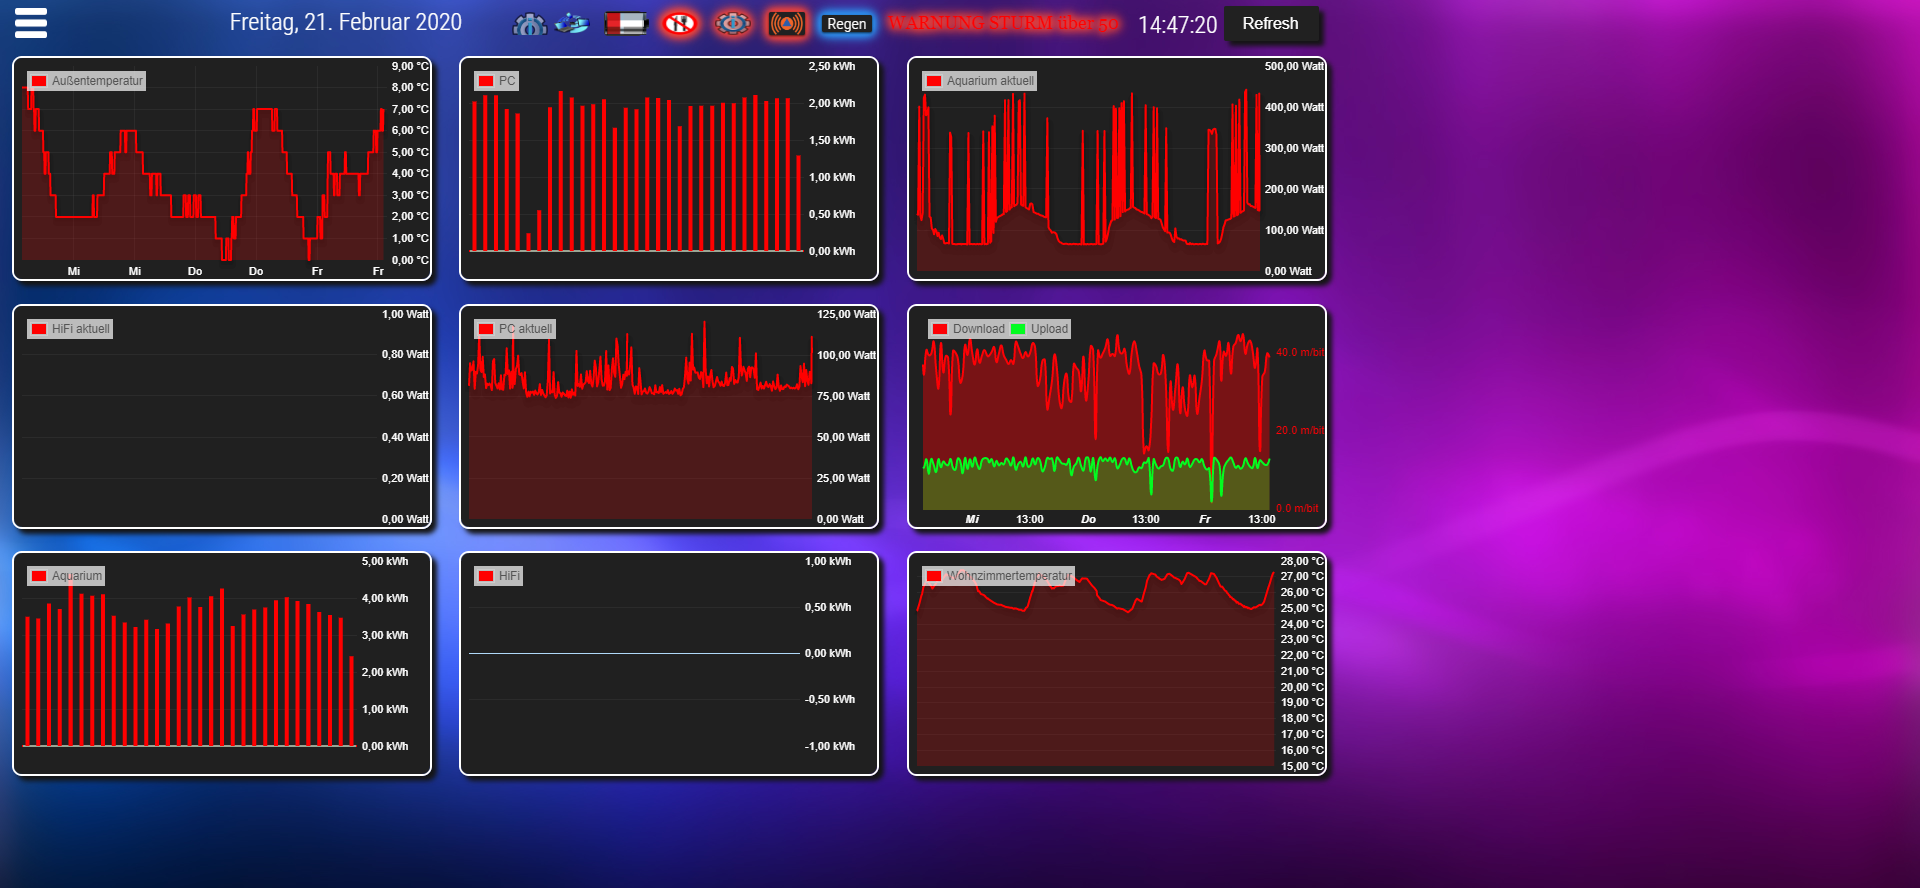Toggle the Download series in legend
Image resolution: width=1920 pixels, height=888 pixels.
(967, 329)
